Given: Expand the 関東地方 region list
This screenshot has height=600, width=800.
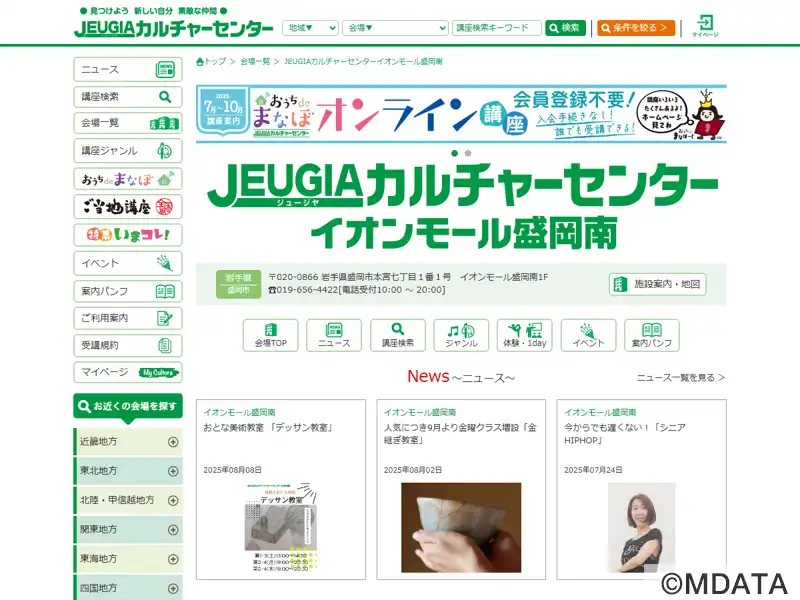Looking at the screenshot, I should coord(128,530).
